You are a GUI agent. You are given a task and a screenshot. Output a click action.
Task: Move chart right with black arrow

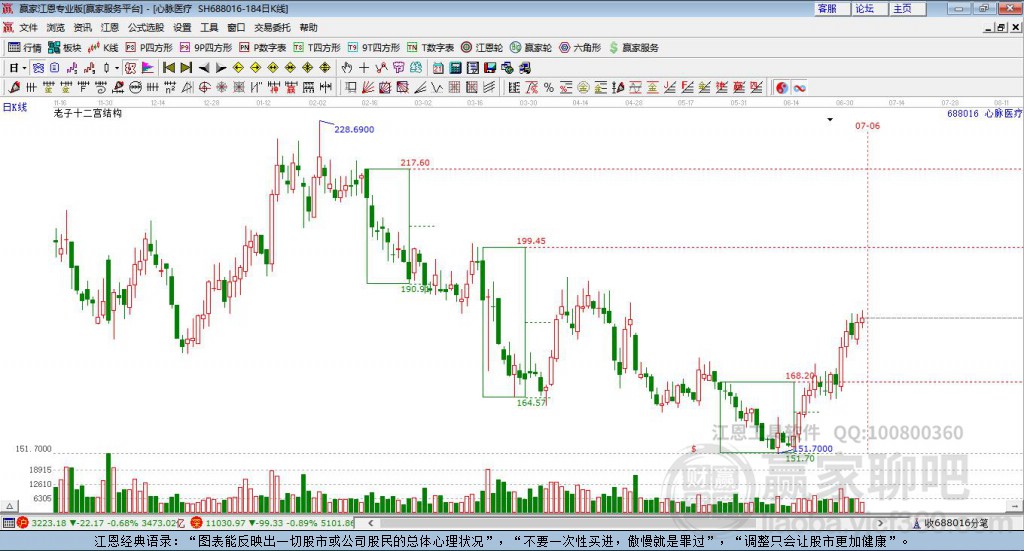[x=221, y=68]
